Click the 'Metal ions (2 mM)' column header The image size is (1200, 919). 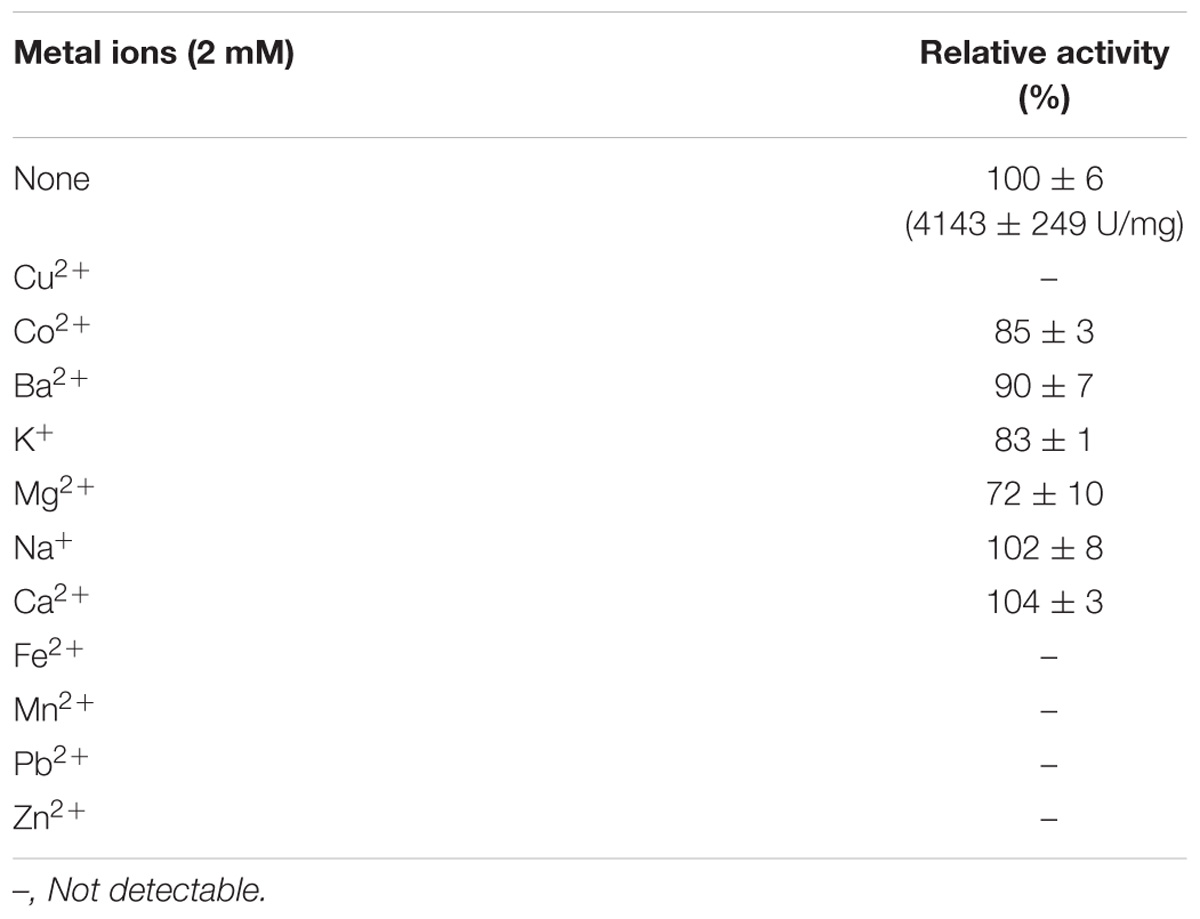(x=152, y=53)
